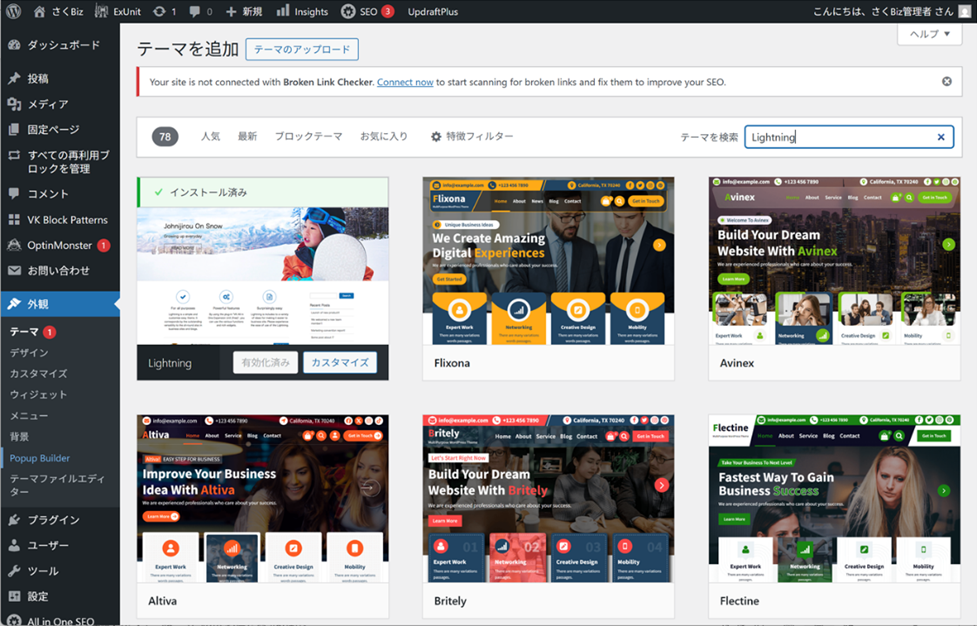Switch to the 人気 filter tab

pyautogui.click(x=211, y=136)
